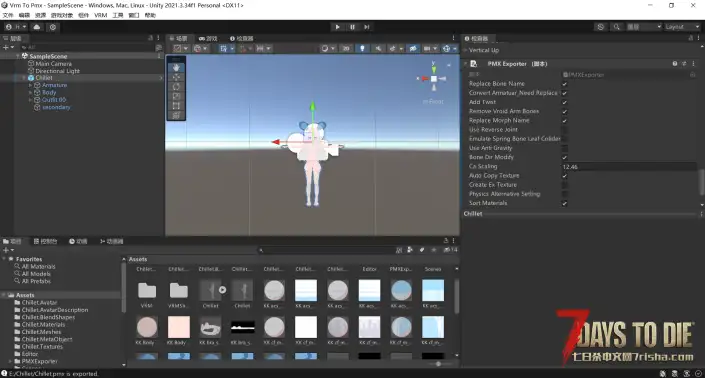Expand the PMXExporter folder in project tree
Screen dimensions: 705x378
(x=10, y=361)
